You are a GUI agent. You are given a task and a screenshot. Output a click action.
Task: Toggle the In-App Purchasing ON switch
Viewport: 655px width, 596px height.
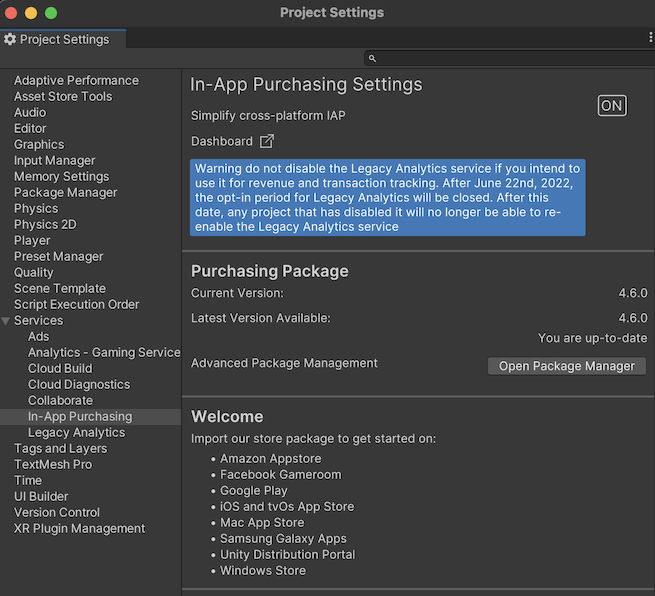611,106
